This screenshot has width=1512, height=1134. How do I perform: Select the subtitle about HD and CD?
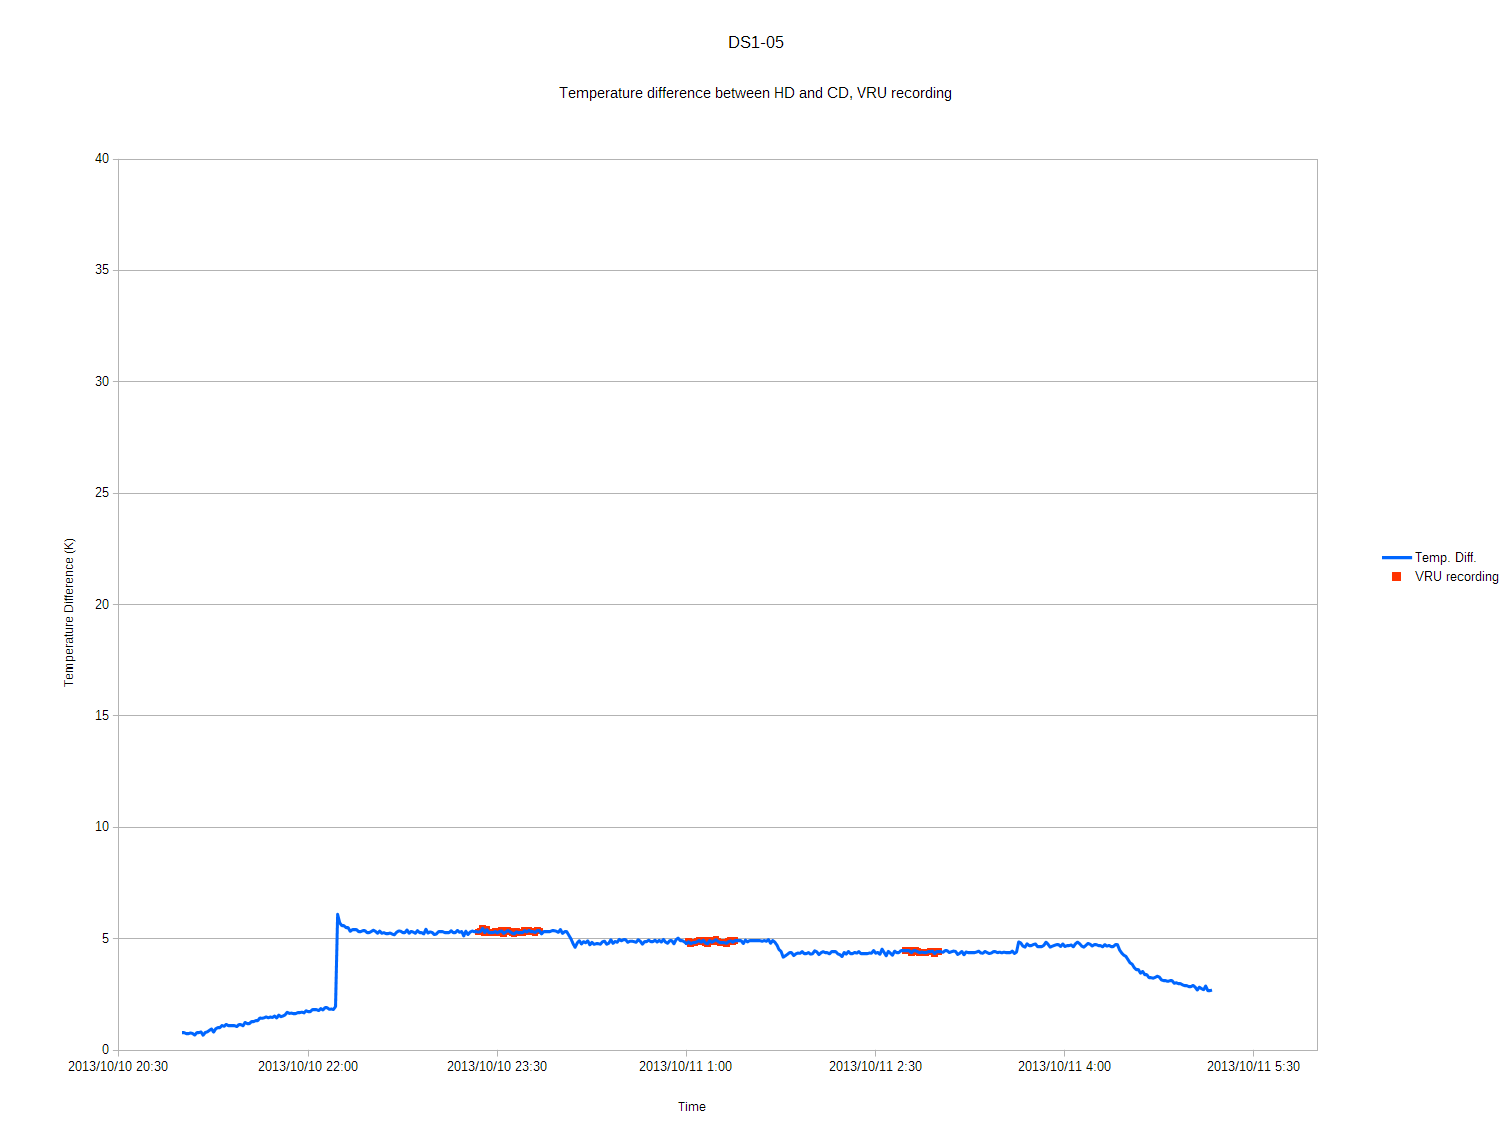point(755,93)
